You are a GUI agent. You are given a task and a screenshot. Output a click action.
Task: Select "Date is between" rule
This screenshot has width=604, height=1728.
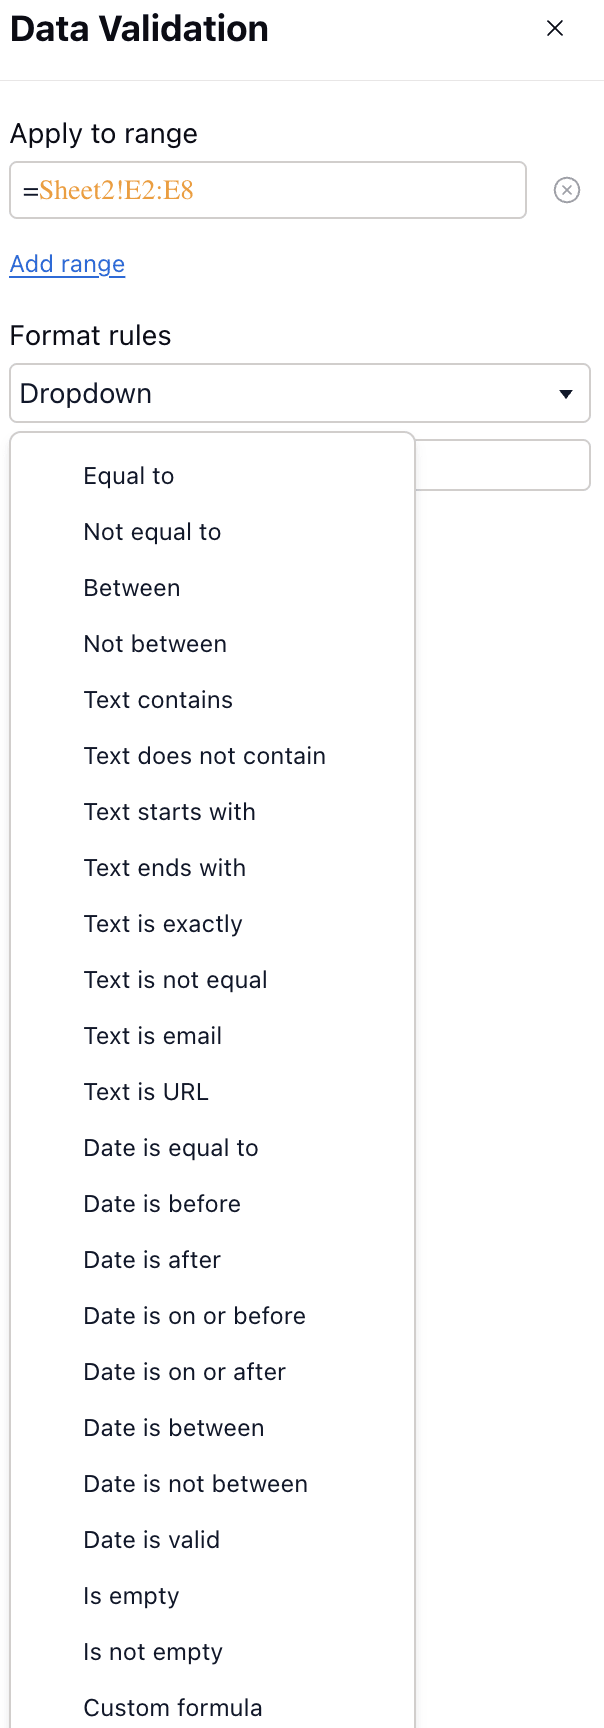click(x=173, y=1427)
